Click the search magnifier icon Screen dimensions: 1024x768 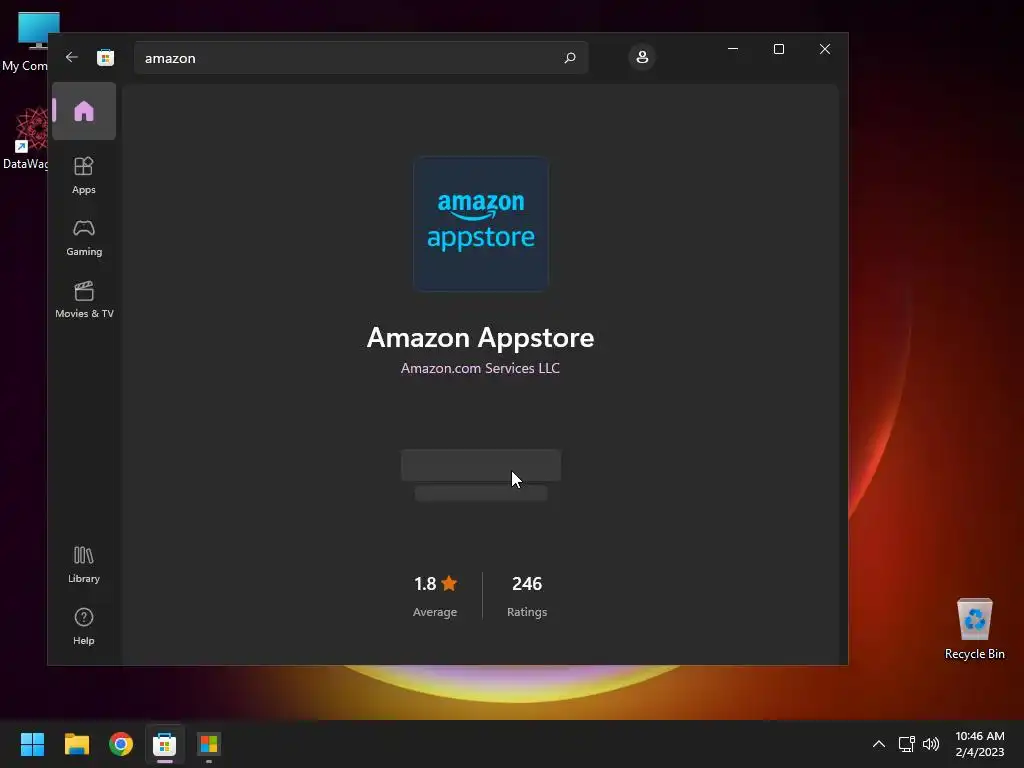(x=569, y=58)
